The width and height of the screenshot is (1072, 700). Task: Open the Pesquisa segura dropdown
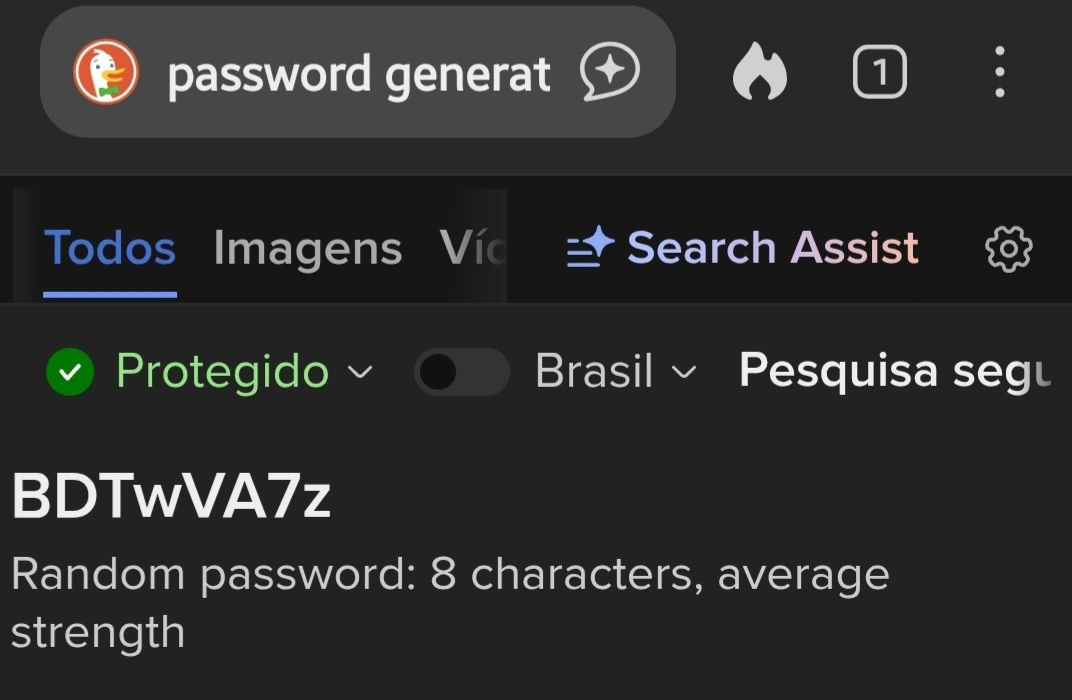coord(893,371)
